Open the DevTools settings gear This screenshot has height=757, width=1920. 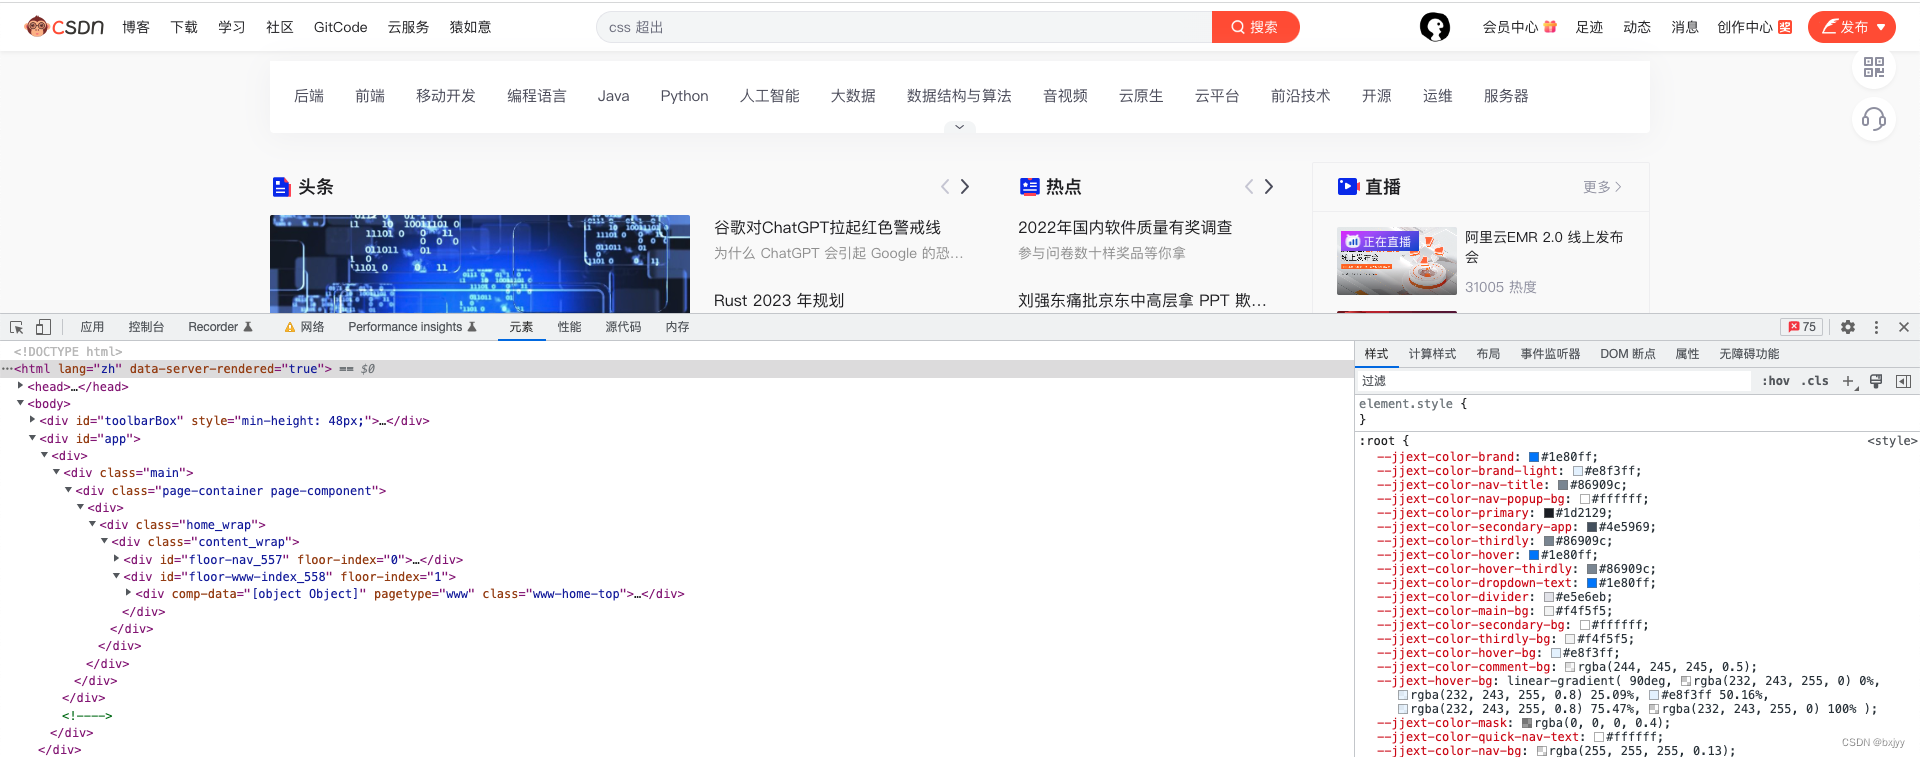(x=1848, y=327)
